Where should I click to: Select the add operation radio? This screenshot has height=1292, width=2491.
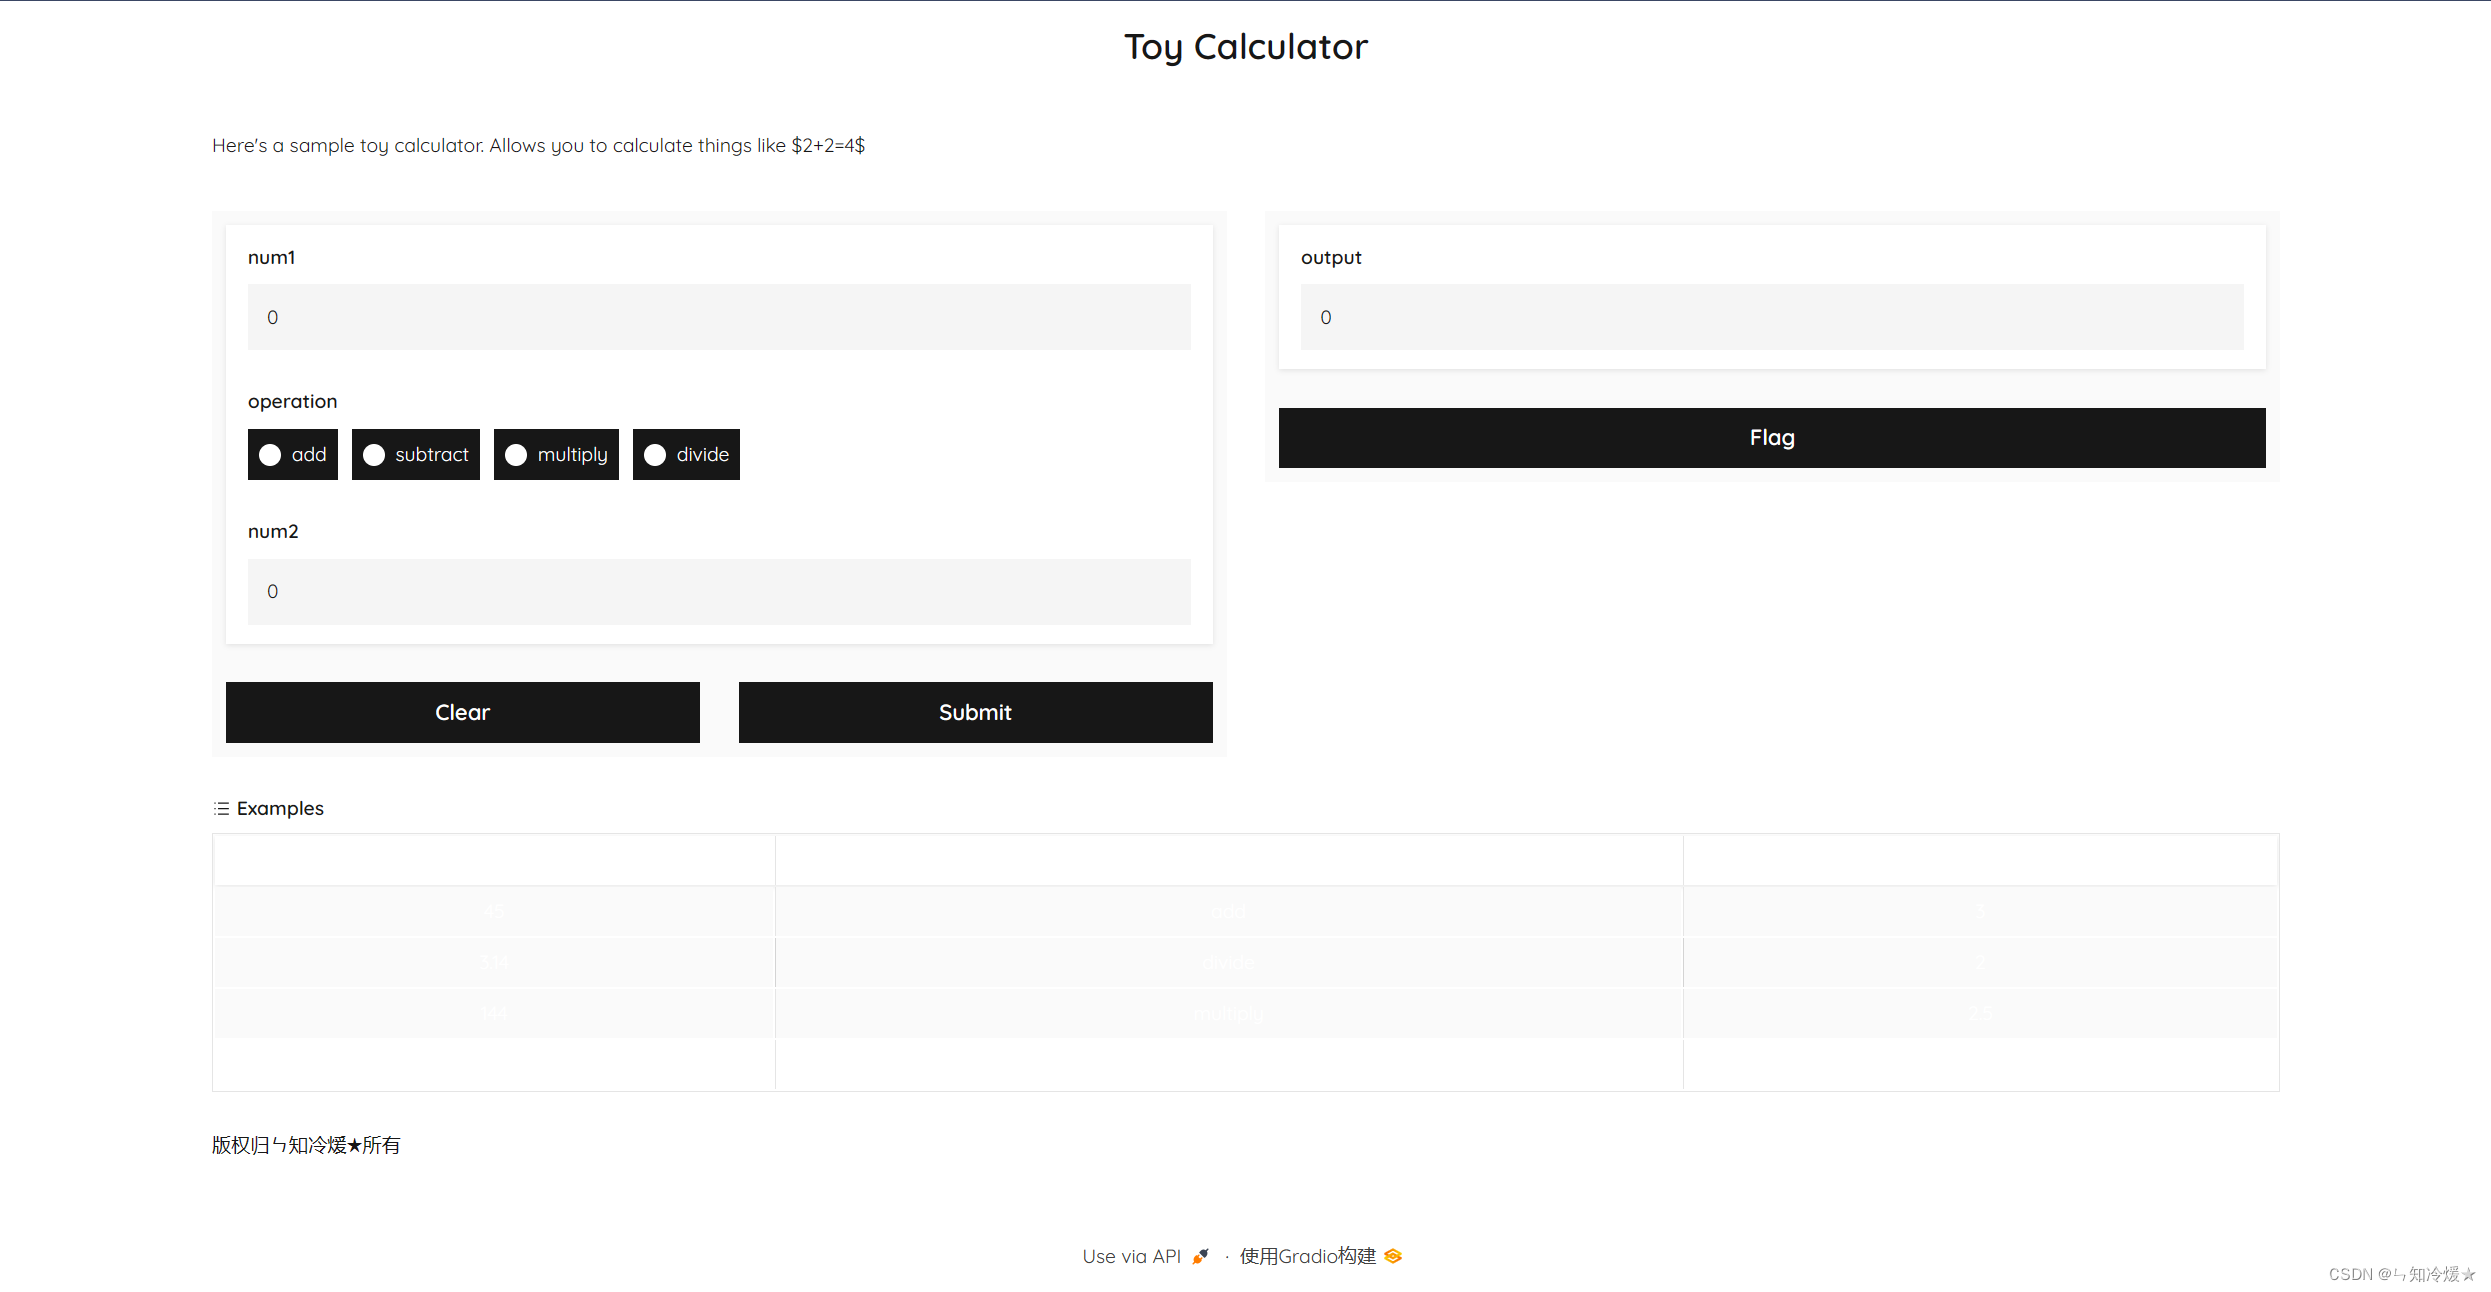[270, 455]
